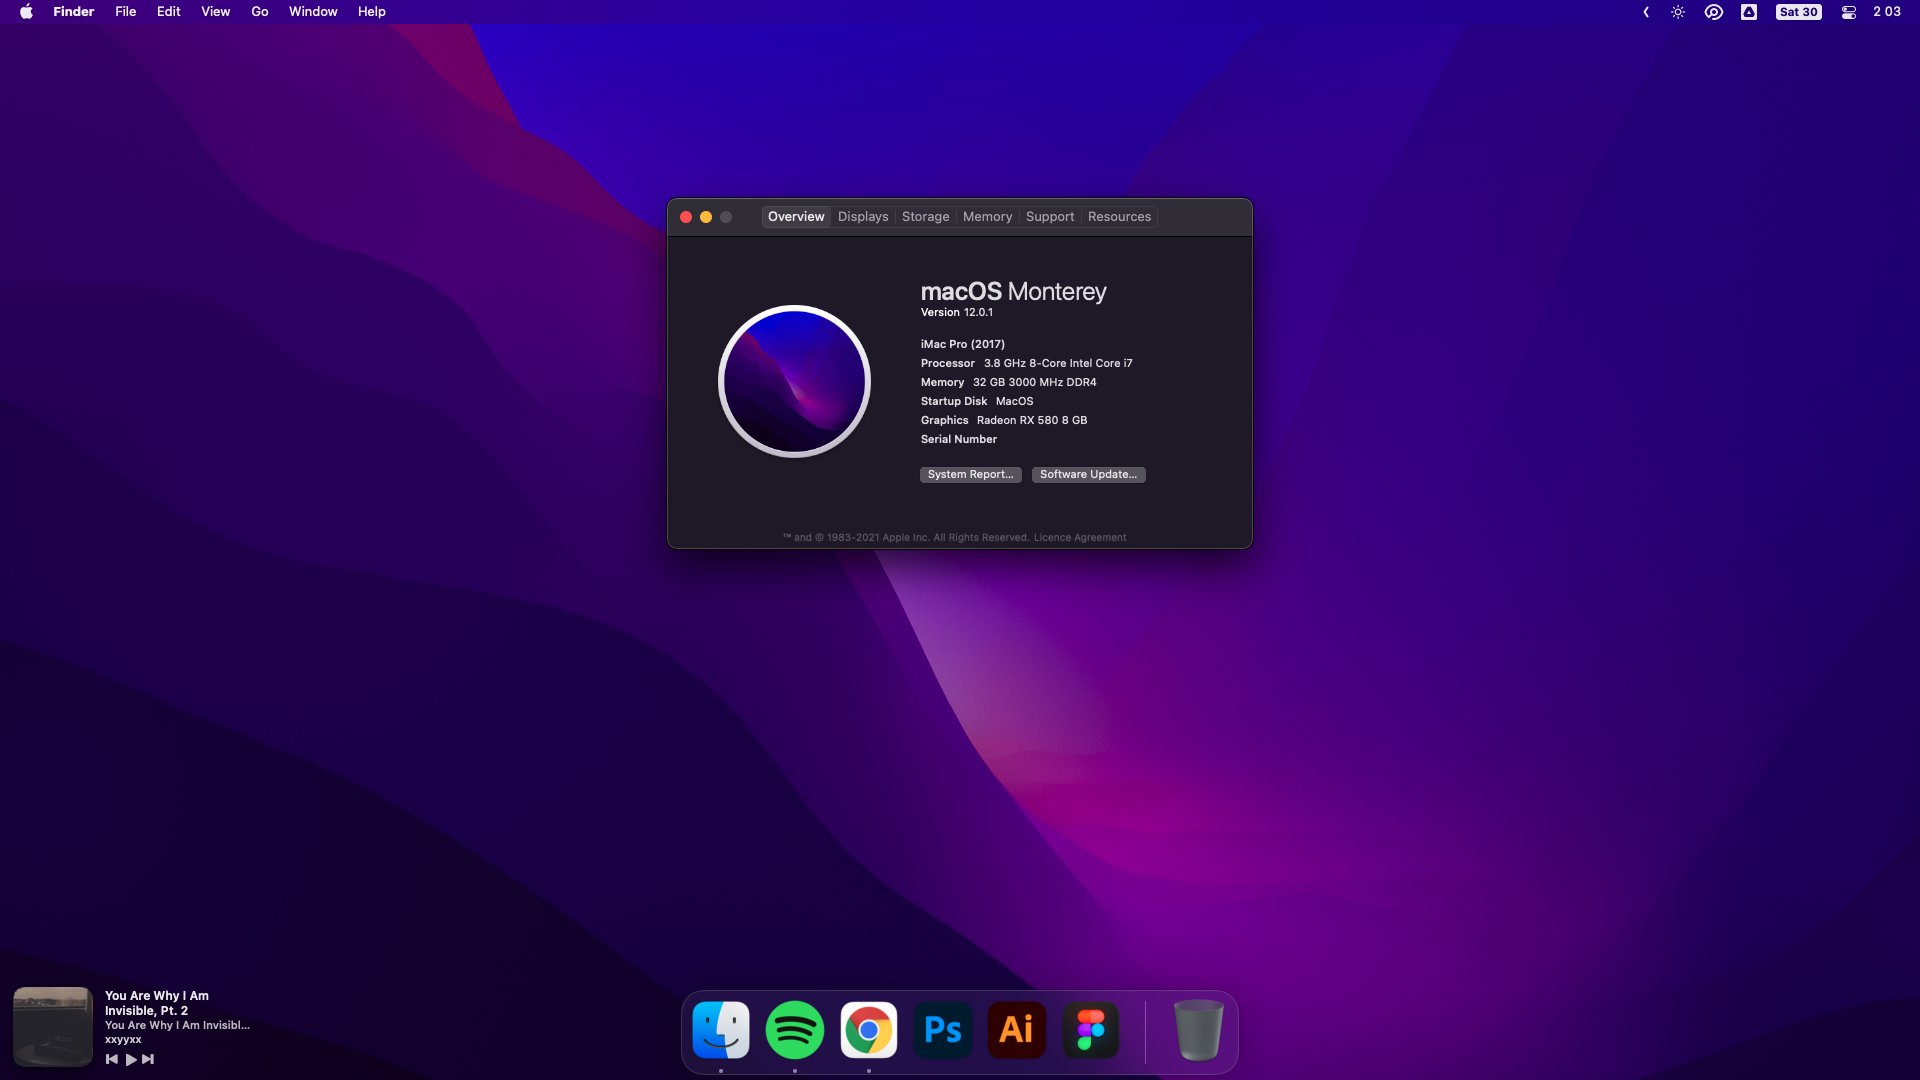Select the Memory tab
The image size is (1920, 1080).
987,216
